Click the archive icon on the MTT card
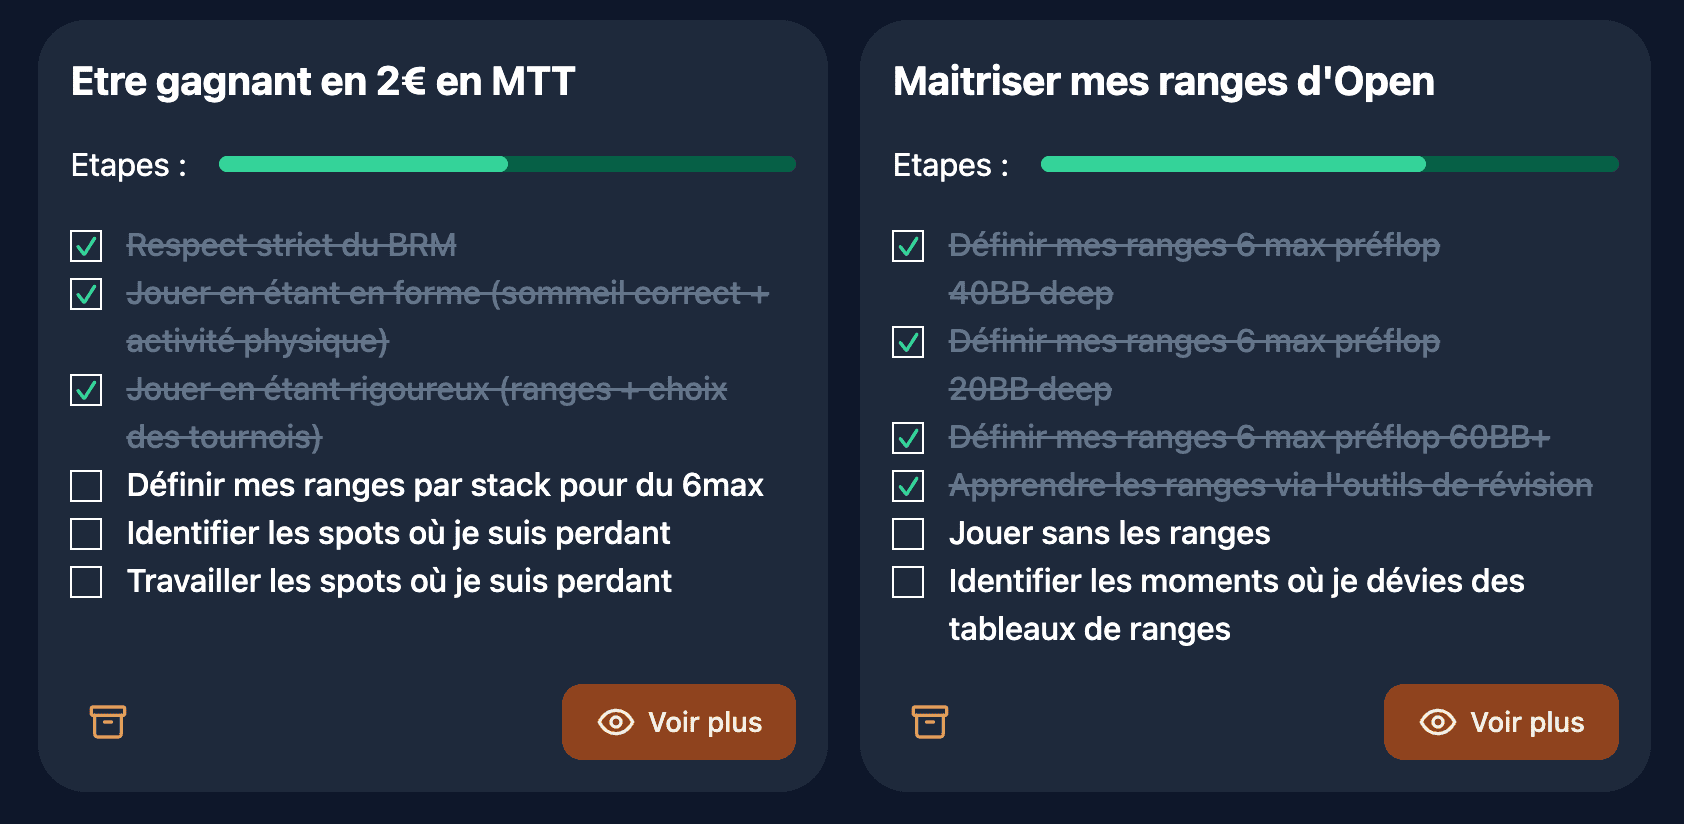This screenshot has width=1684, height=824. pos(107,721)
